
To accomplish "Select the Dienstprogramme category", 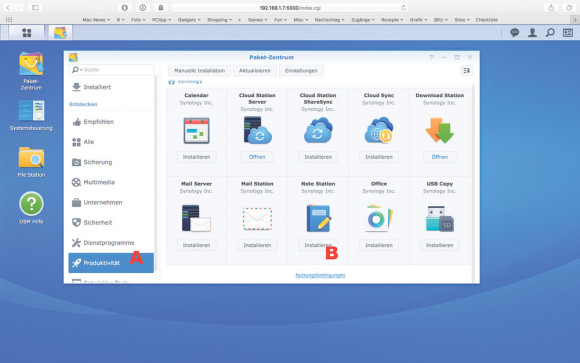I will (x=111, y=243).
